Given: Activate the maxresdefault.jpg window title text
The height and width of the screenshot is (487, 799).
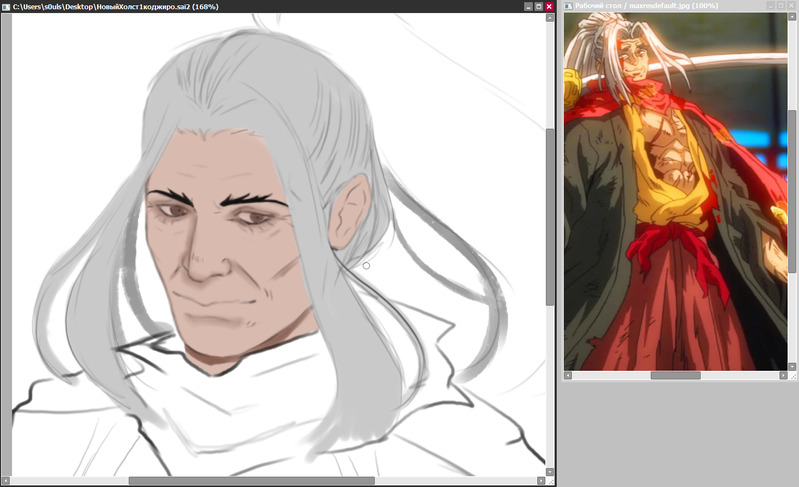Looking at the screenshot, I should (x=647, y=6).
